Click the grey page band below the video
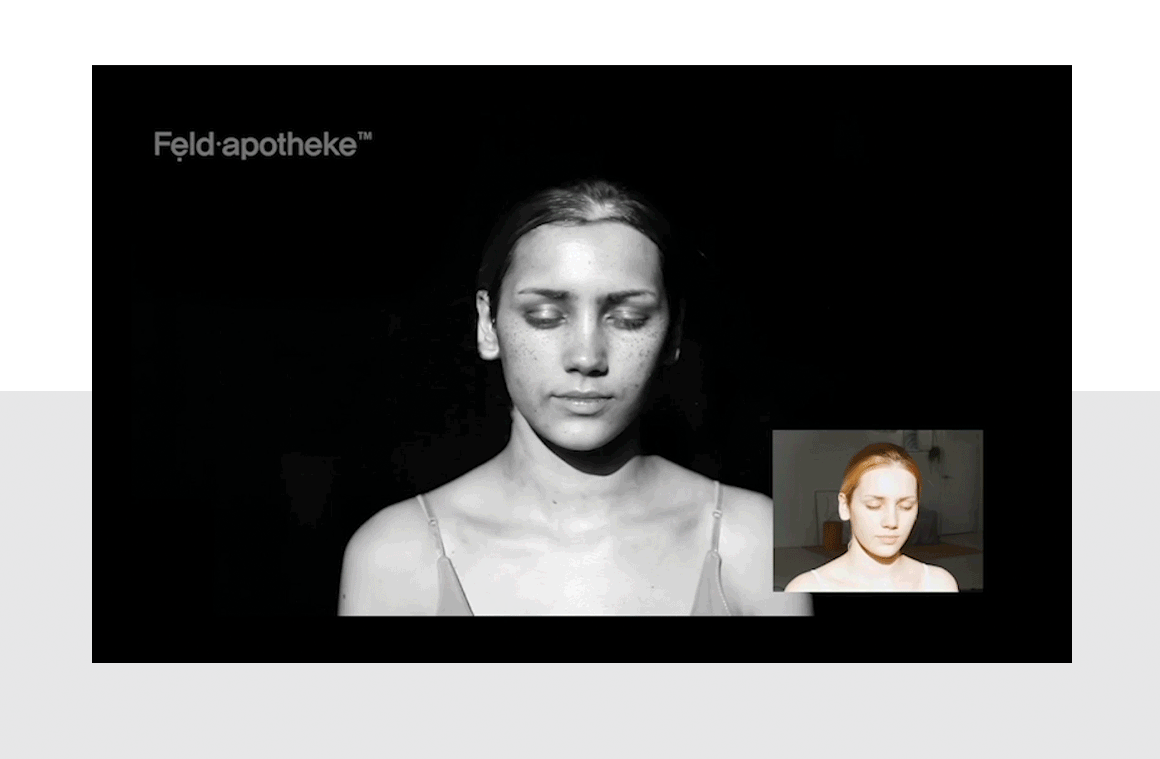Image resolution: width=1160 pixels, height=759 pixels. click(x=580, y=710)
